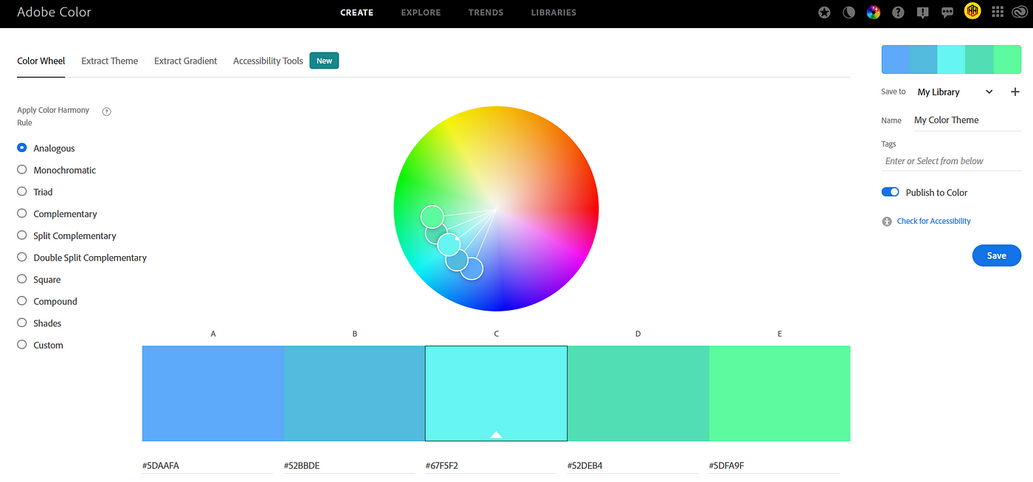Select color swatch E in green

779,393
